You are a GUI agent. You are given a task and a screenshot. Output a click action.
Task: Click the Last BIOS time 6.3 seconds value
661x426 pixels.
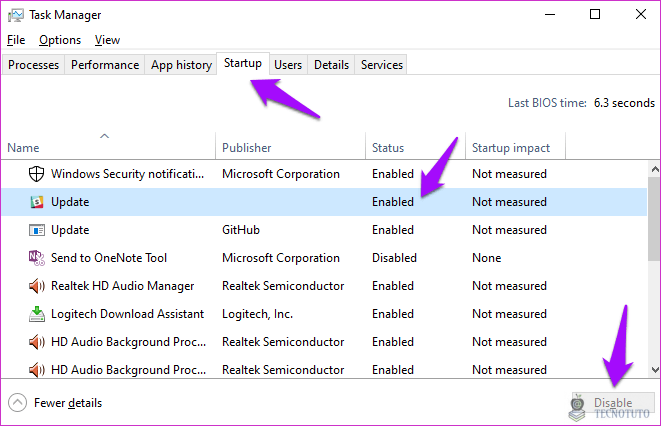pos(624,103)
